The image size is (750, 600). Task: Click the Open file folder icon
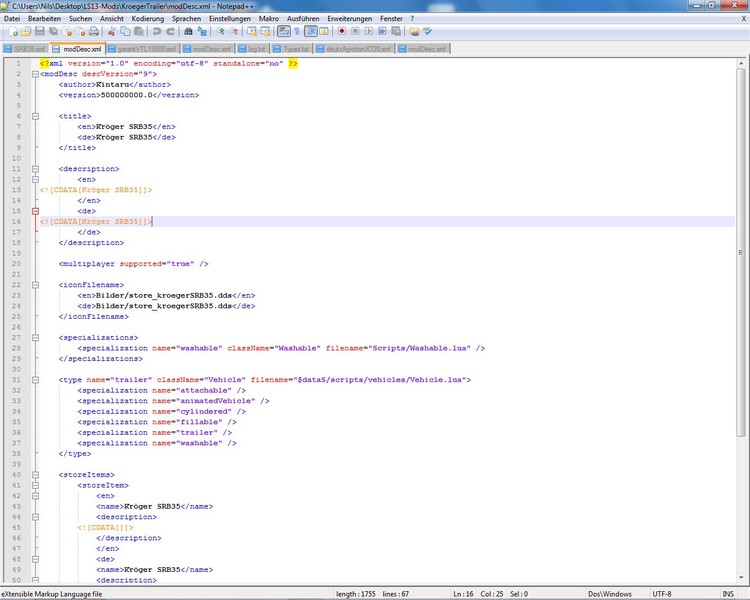coord(26,32)
